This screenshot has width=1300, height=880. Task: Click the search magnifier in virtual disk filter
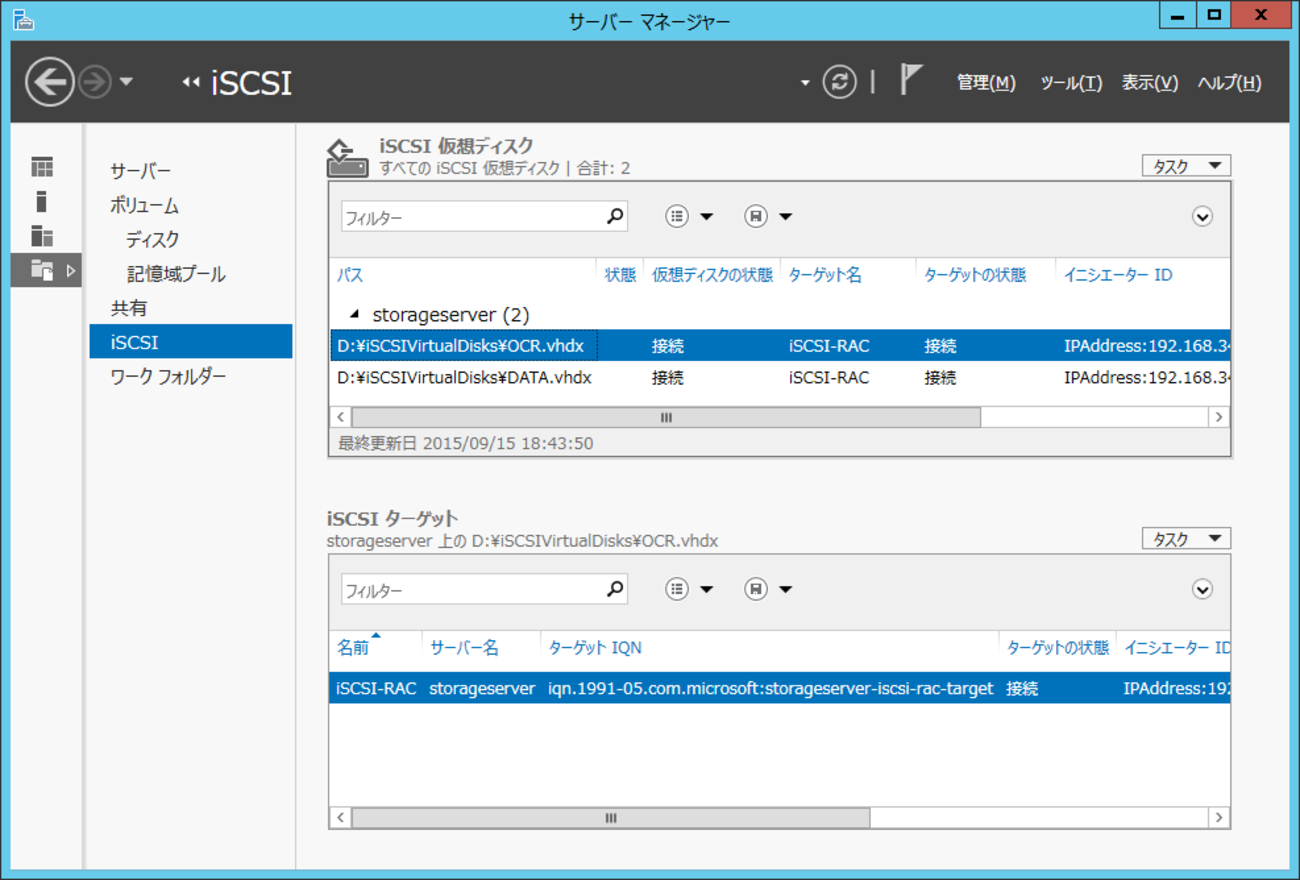(615, 216)
